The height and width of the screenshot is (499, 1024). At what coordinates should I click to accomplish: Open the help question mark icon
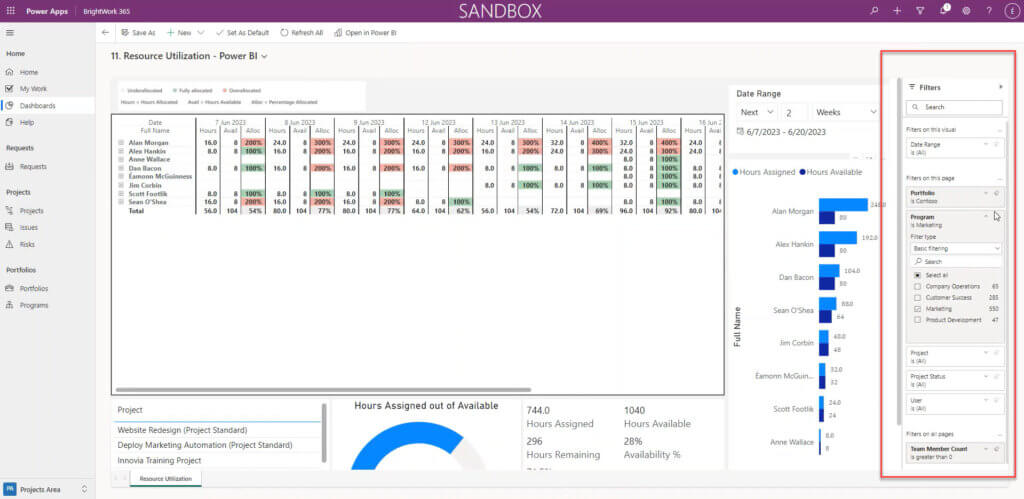989,11
